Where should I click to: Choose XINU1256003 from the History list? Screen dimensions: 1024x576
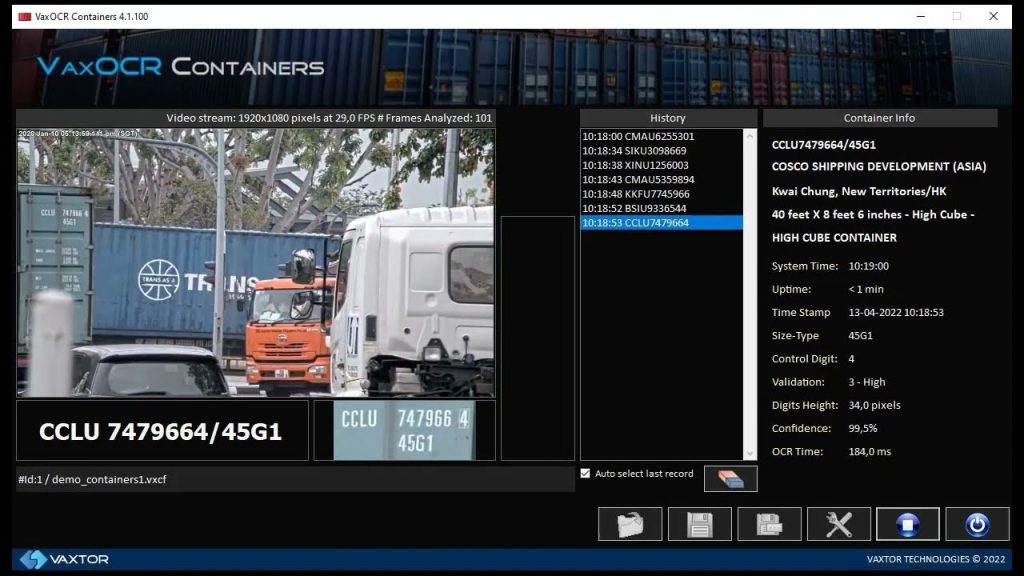(x=635, y=165)
